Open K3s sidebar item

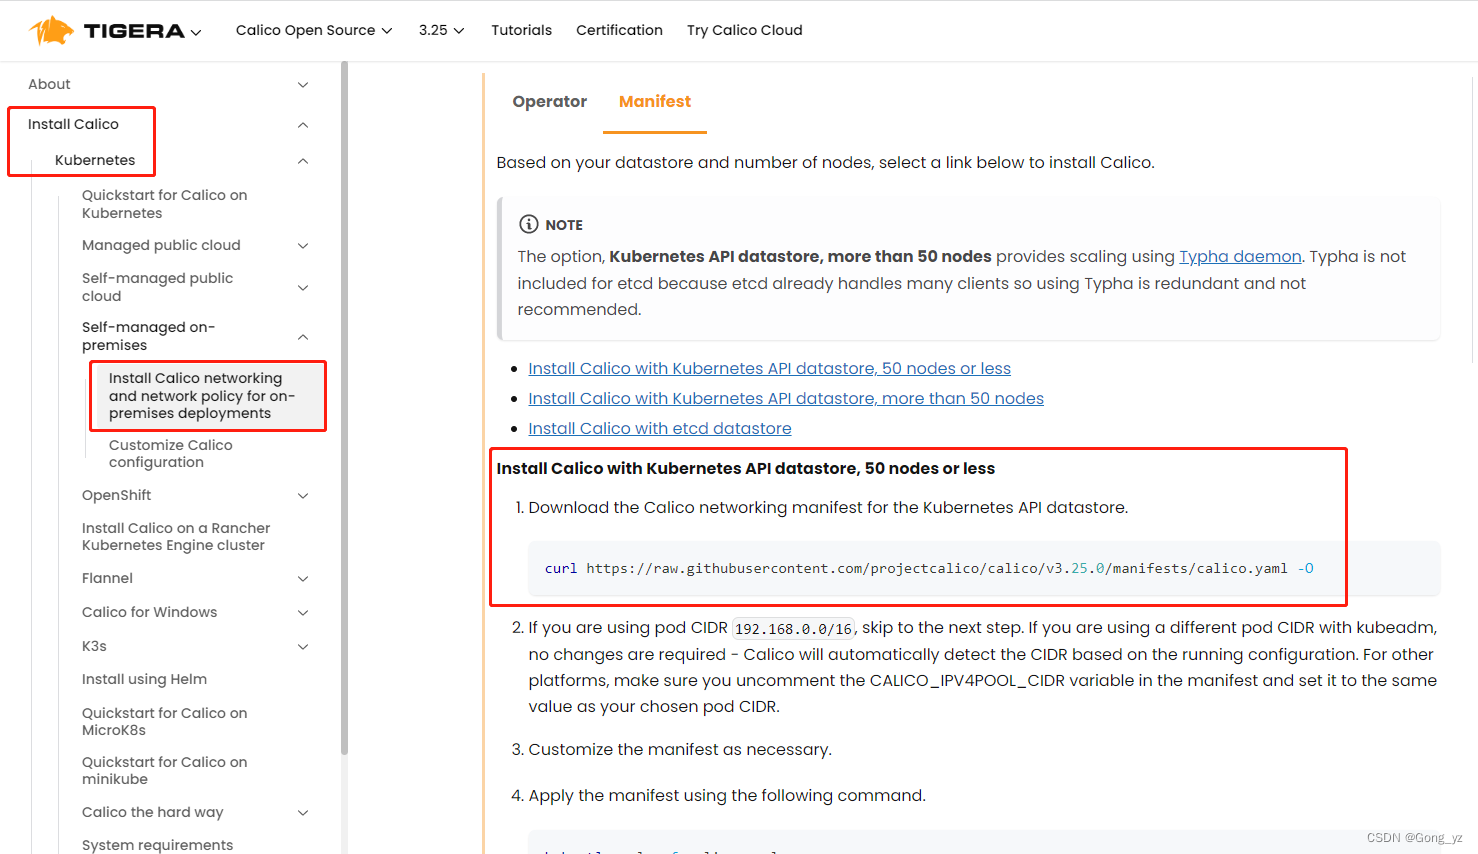94,646
